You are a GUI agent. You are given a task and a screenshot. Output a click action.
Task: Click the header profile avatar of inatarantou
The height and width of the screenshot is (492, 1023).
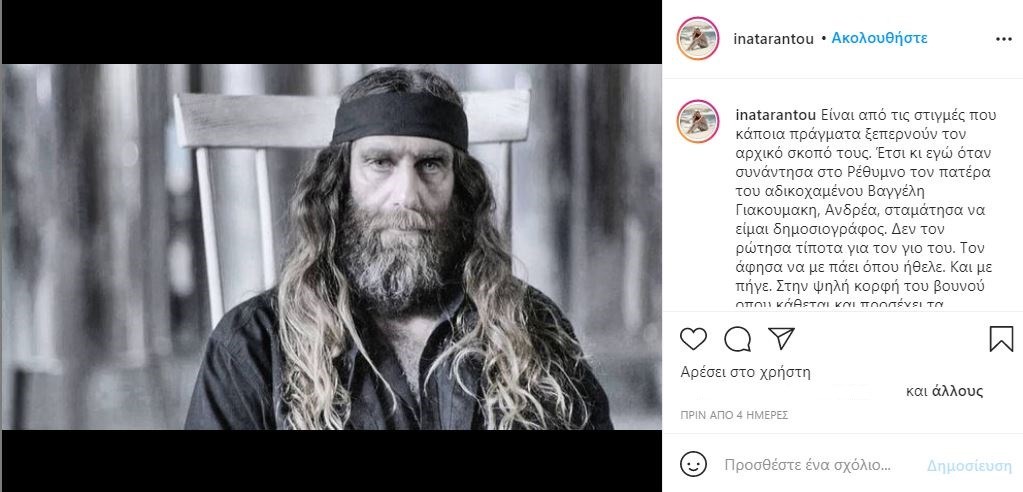tap(698, 39)
